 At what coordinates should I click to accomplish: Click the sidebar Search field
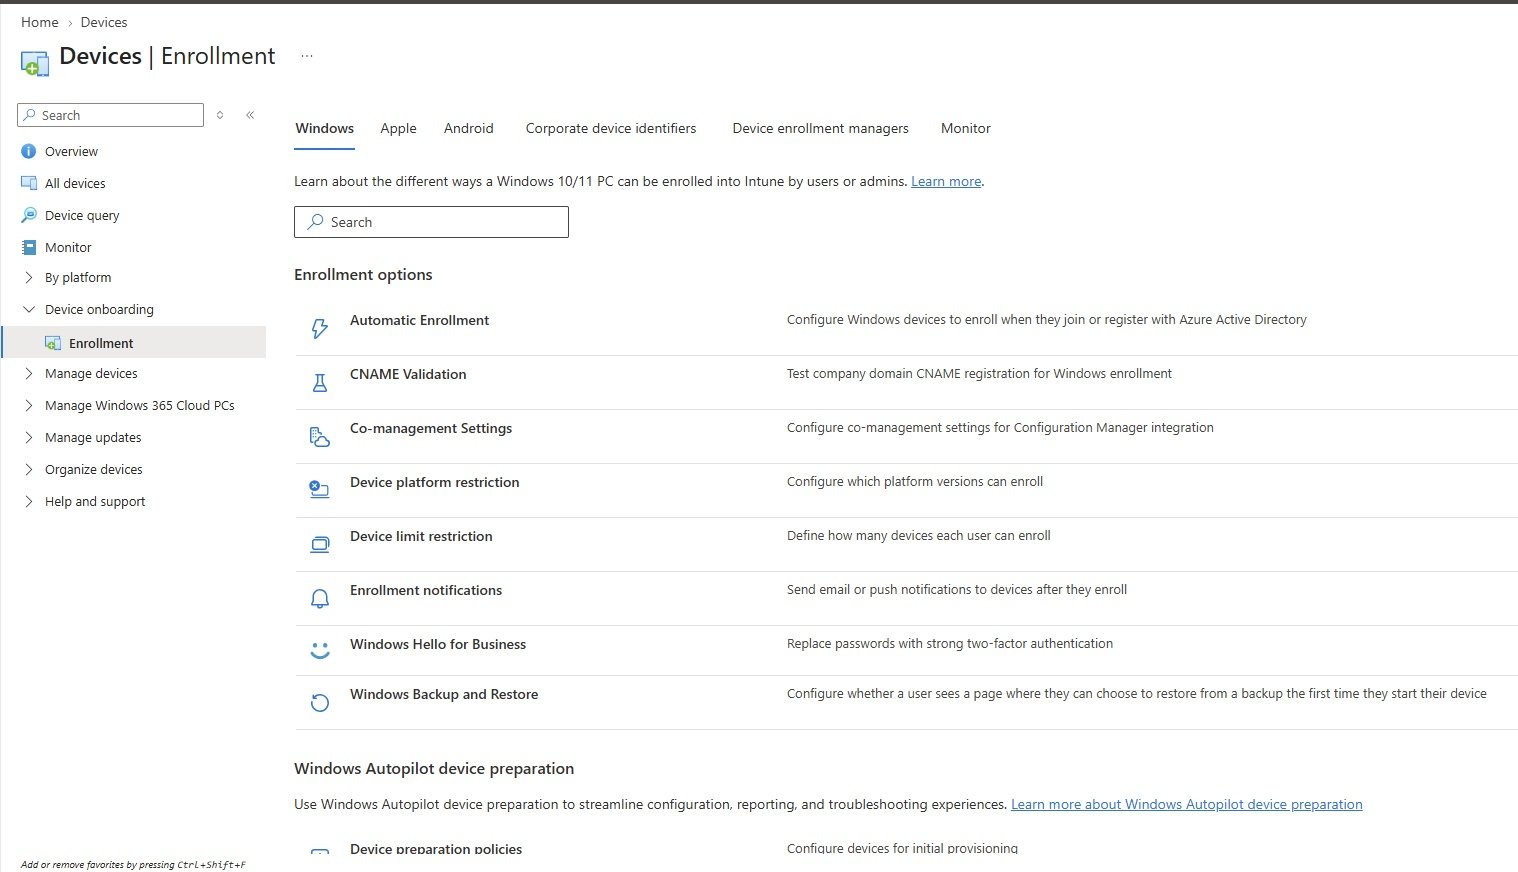tap(110, 115)
